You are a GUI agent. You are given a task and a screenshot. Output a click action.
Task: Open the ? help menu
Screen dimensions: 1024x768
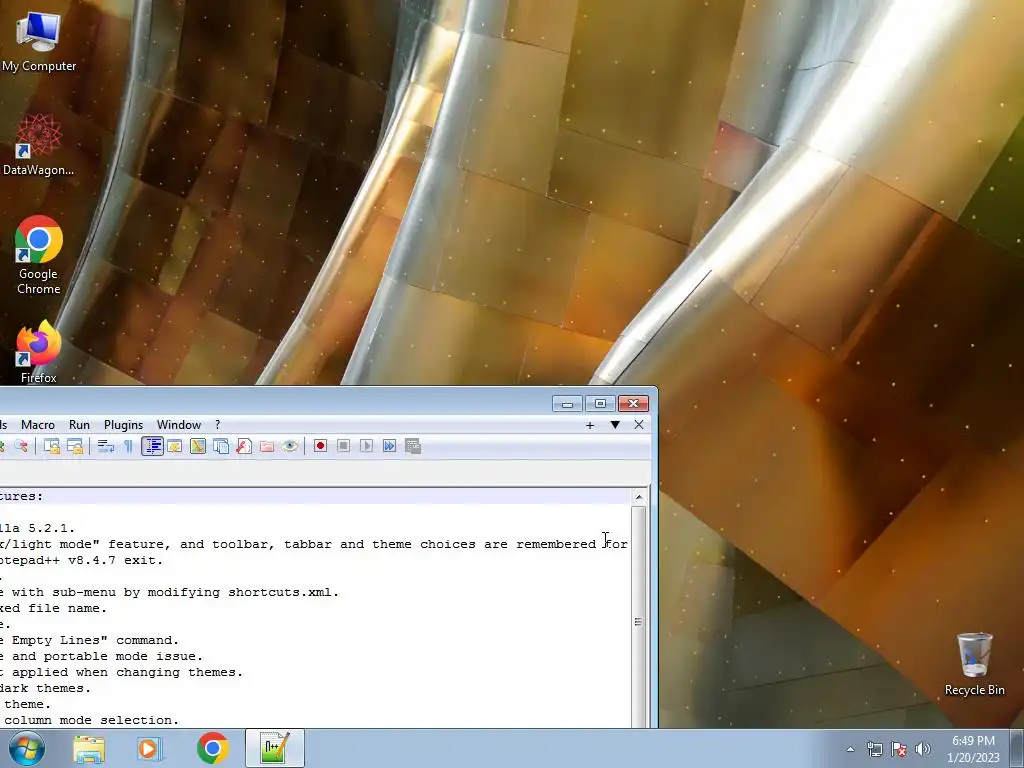click(217, 424)
